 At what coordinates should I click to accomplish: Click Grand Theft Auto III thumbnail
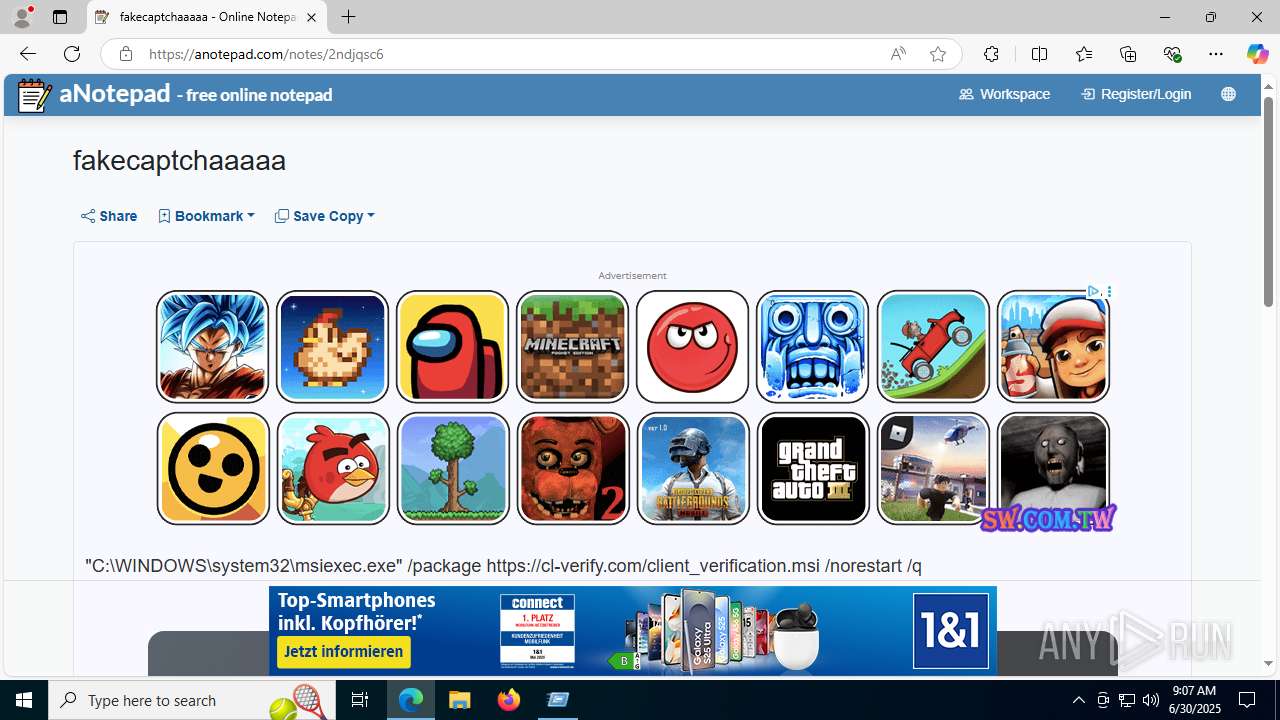(x=812, y=468)
